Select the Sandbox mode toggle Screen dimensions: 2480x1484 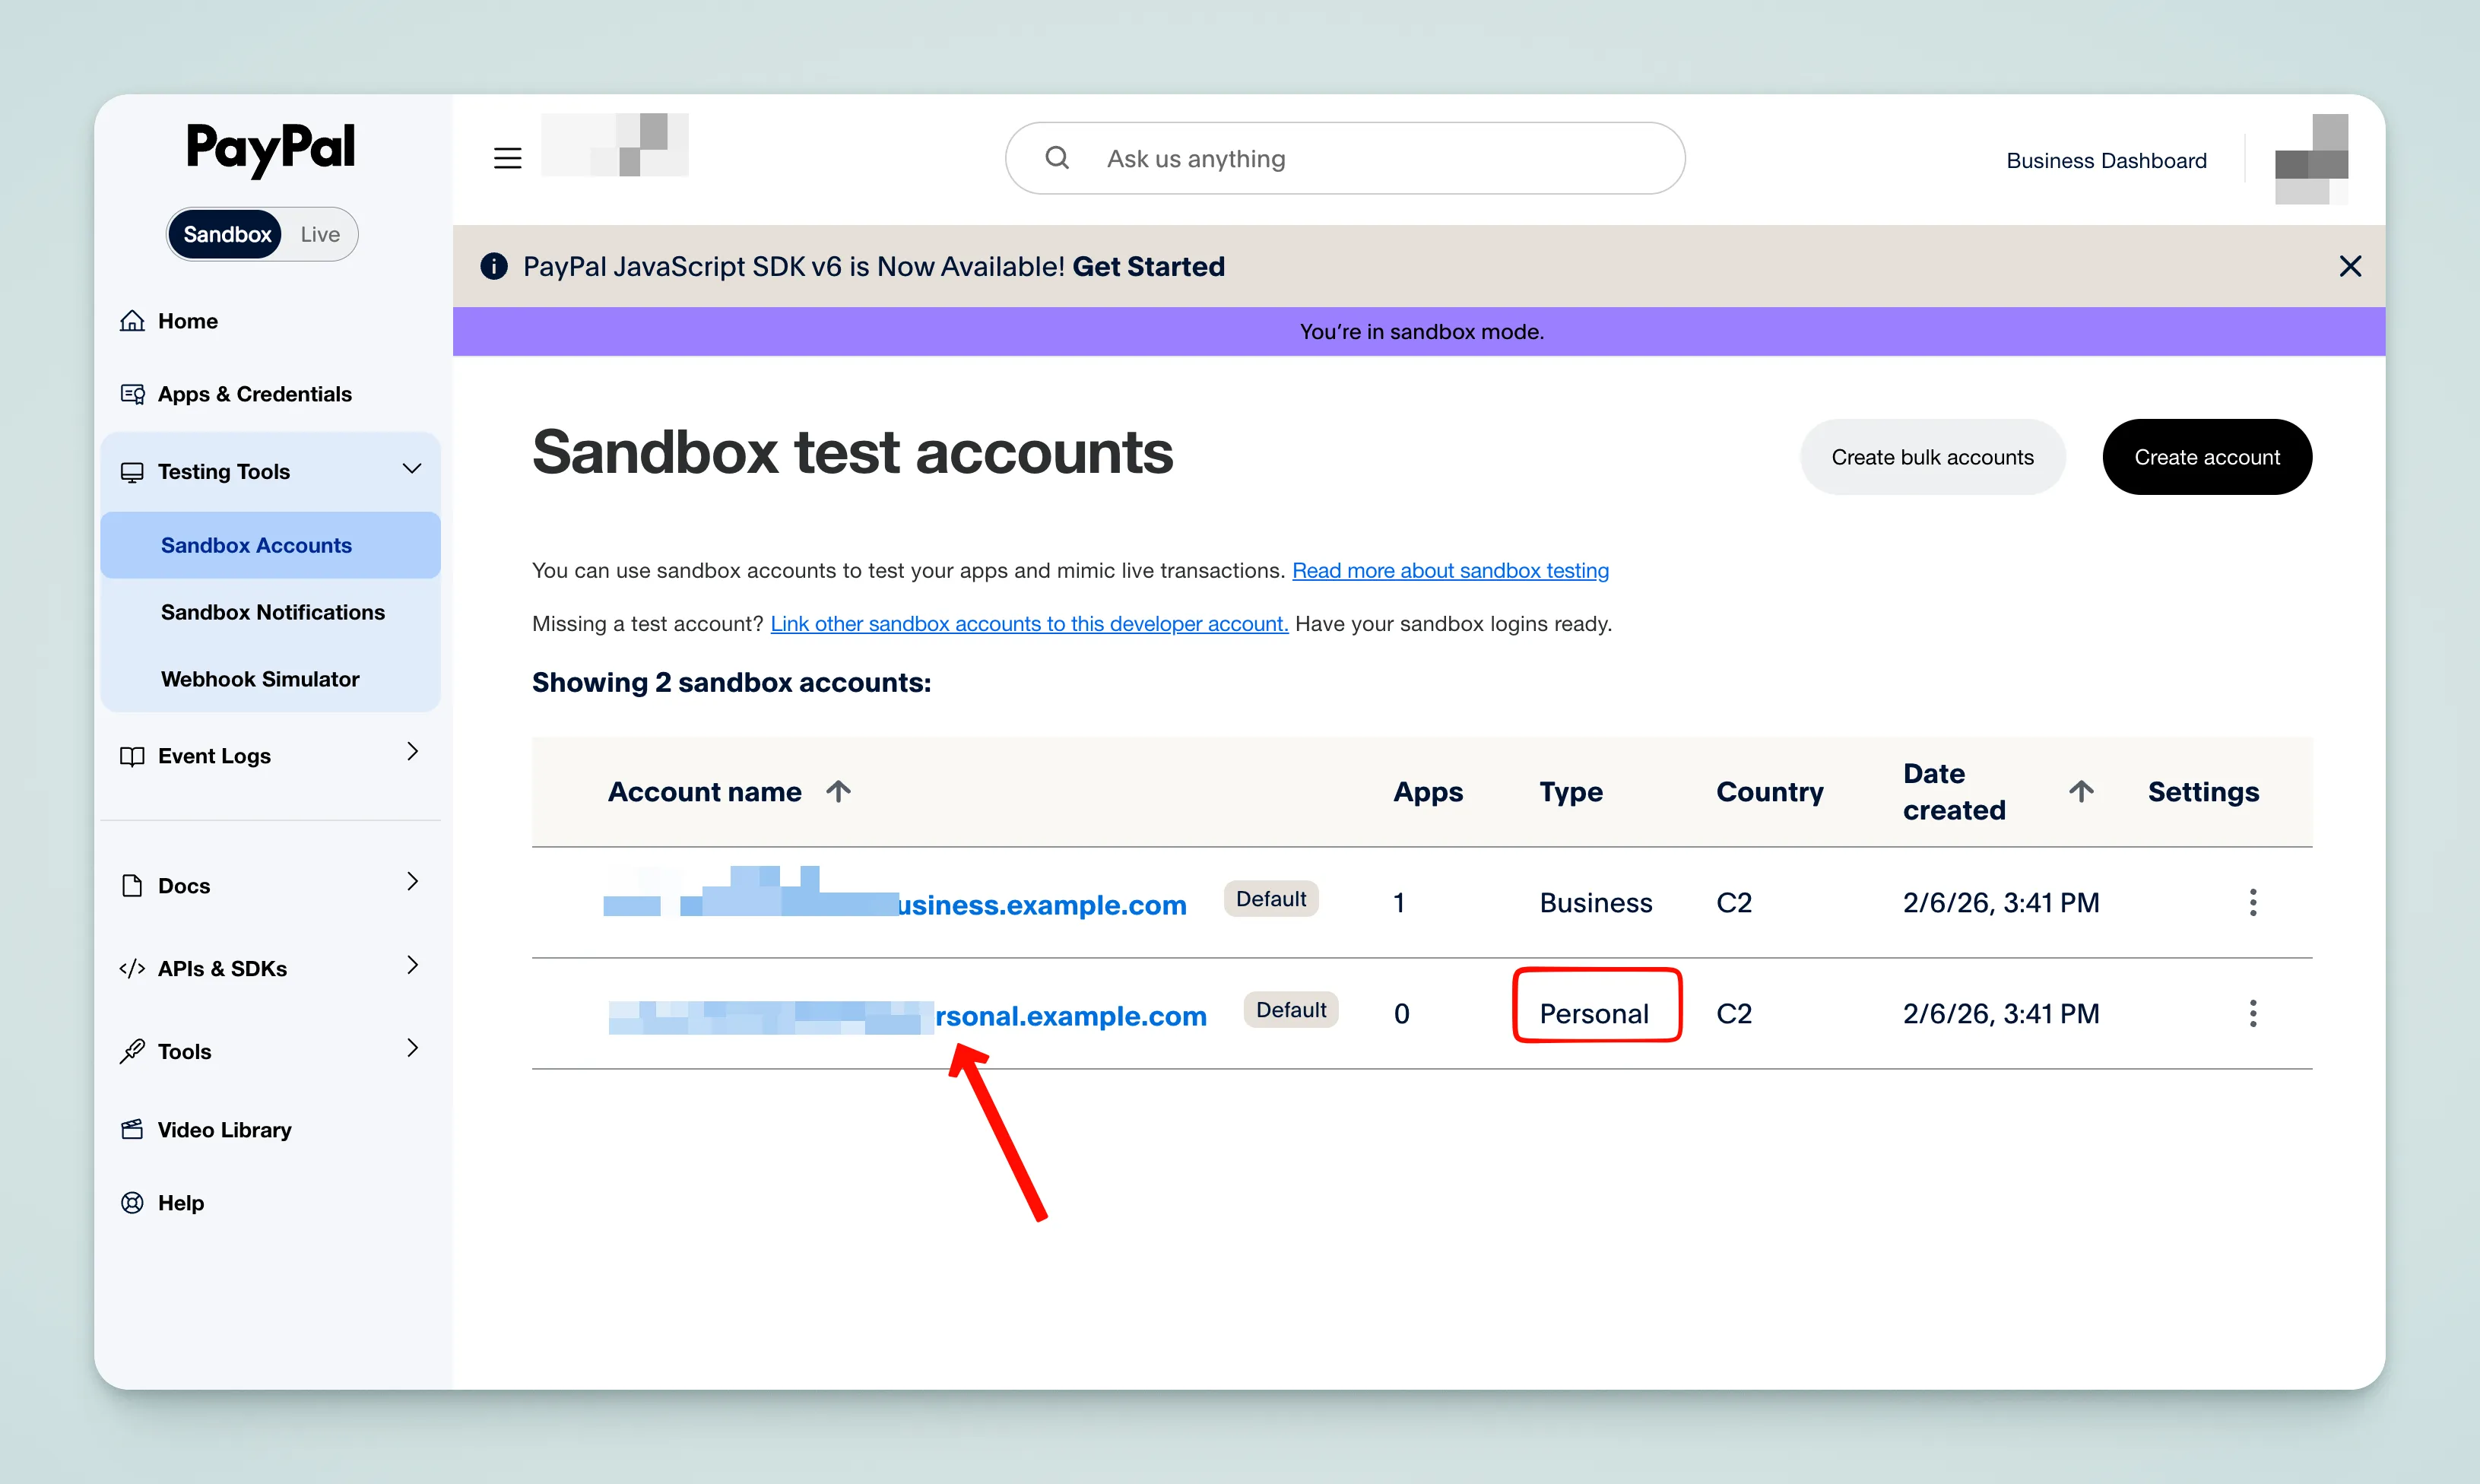[227, 233]
